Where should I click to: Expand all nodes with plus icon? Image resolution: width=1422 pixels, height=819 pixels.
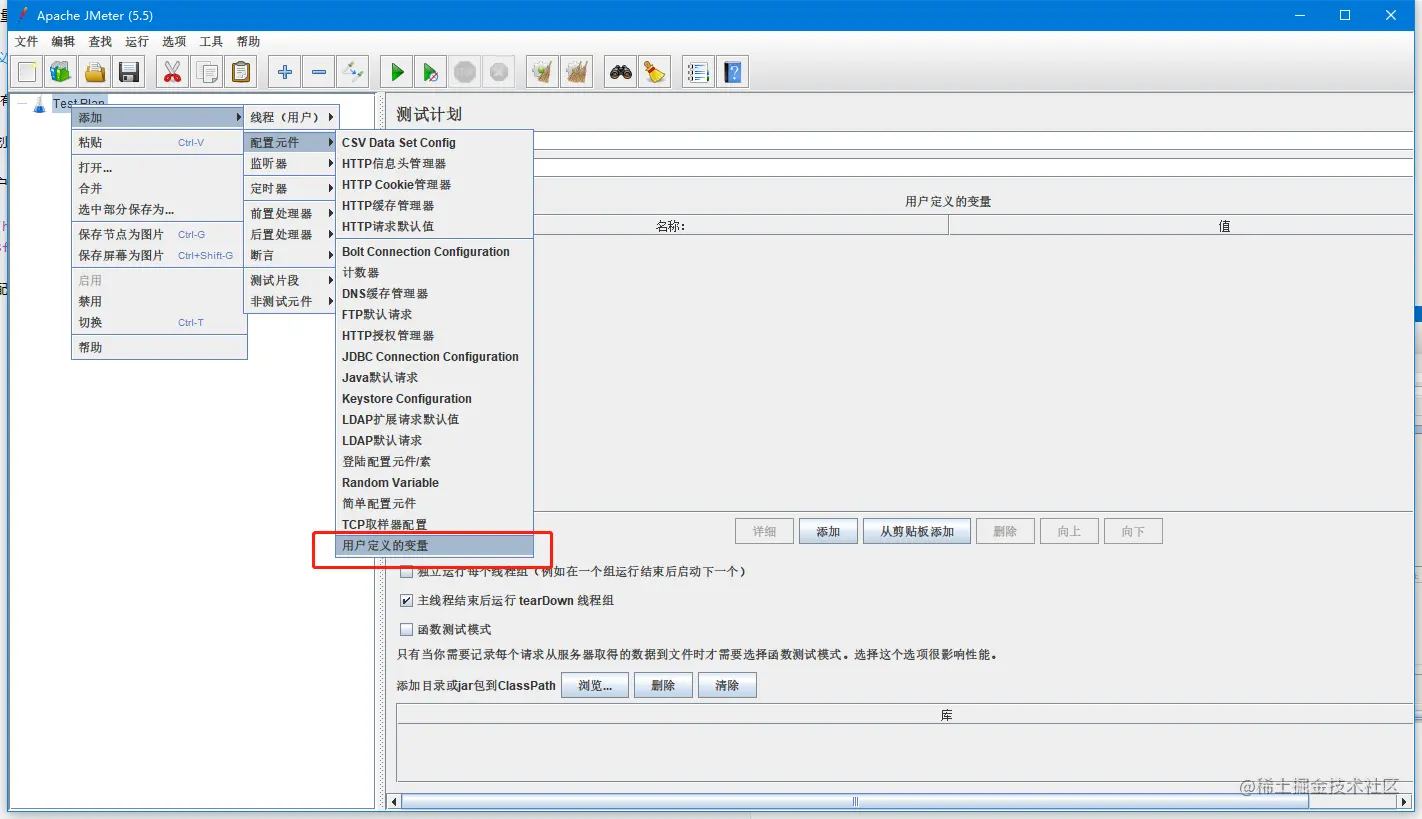pyautogui.click(x=285, y=72)
